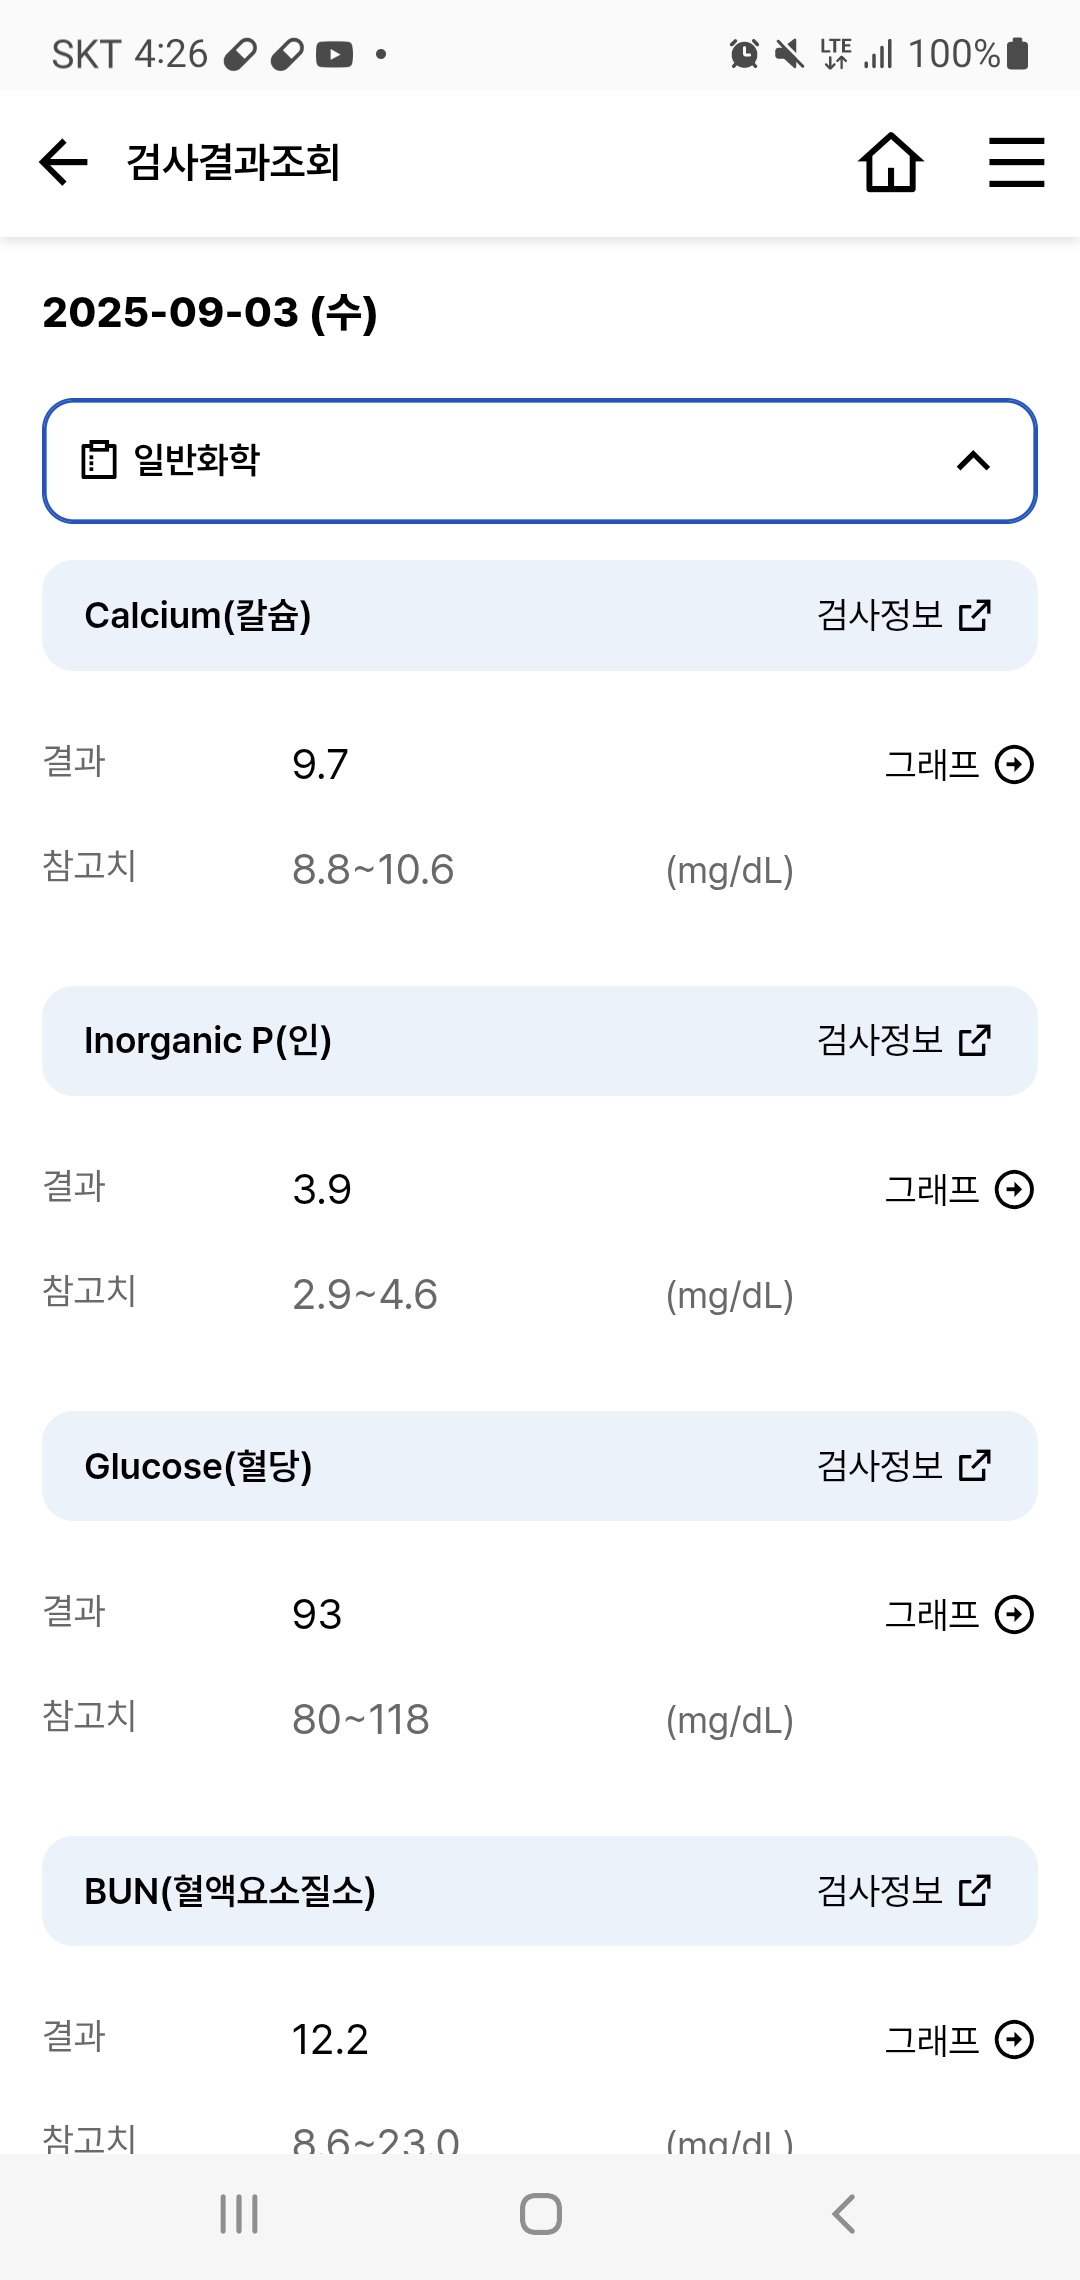
Task: Open 검사정보 for Inorganic P
Action: tap(880, 1041)
